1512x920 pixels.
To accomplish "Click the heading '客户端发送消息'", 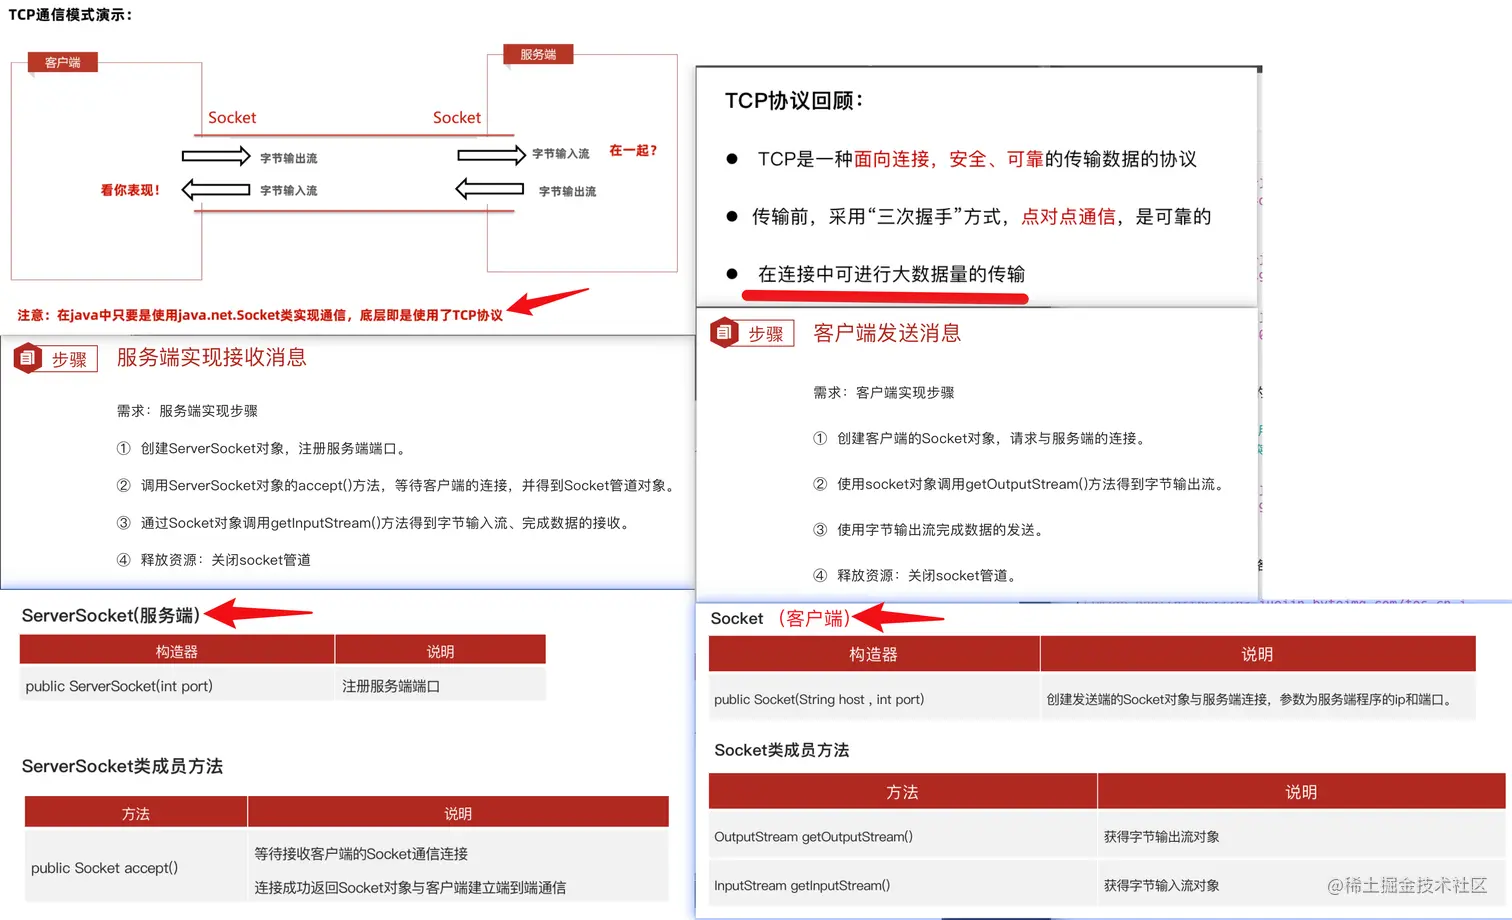I will [887, 333].
